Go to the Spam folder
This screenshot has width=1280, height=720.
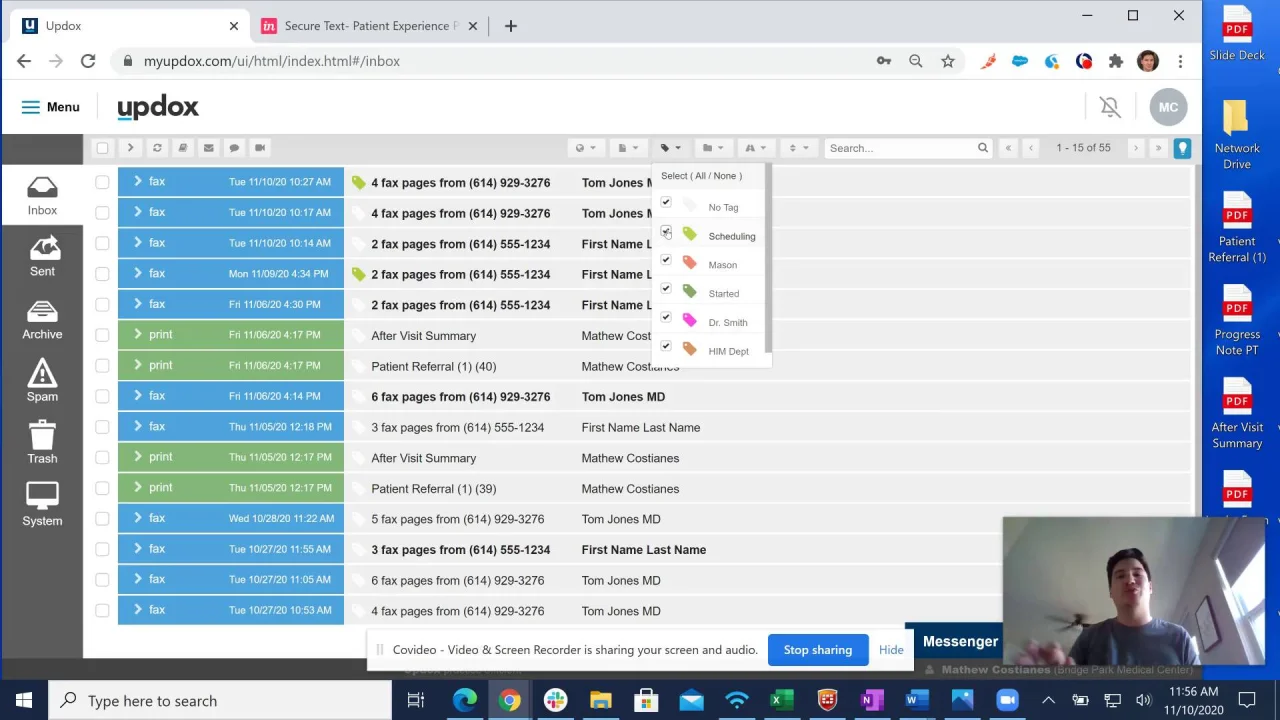click(x=42, y=382)
